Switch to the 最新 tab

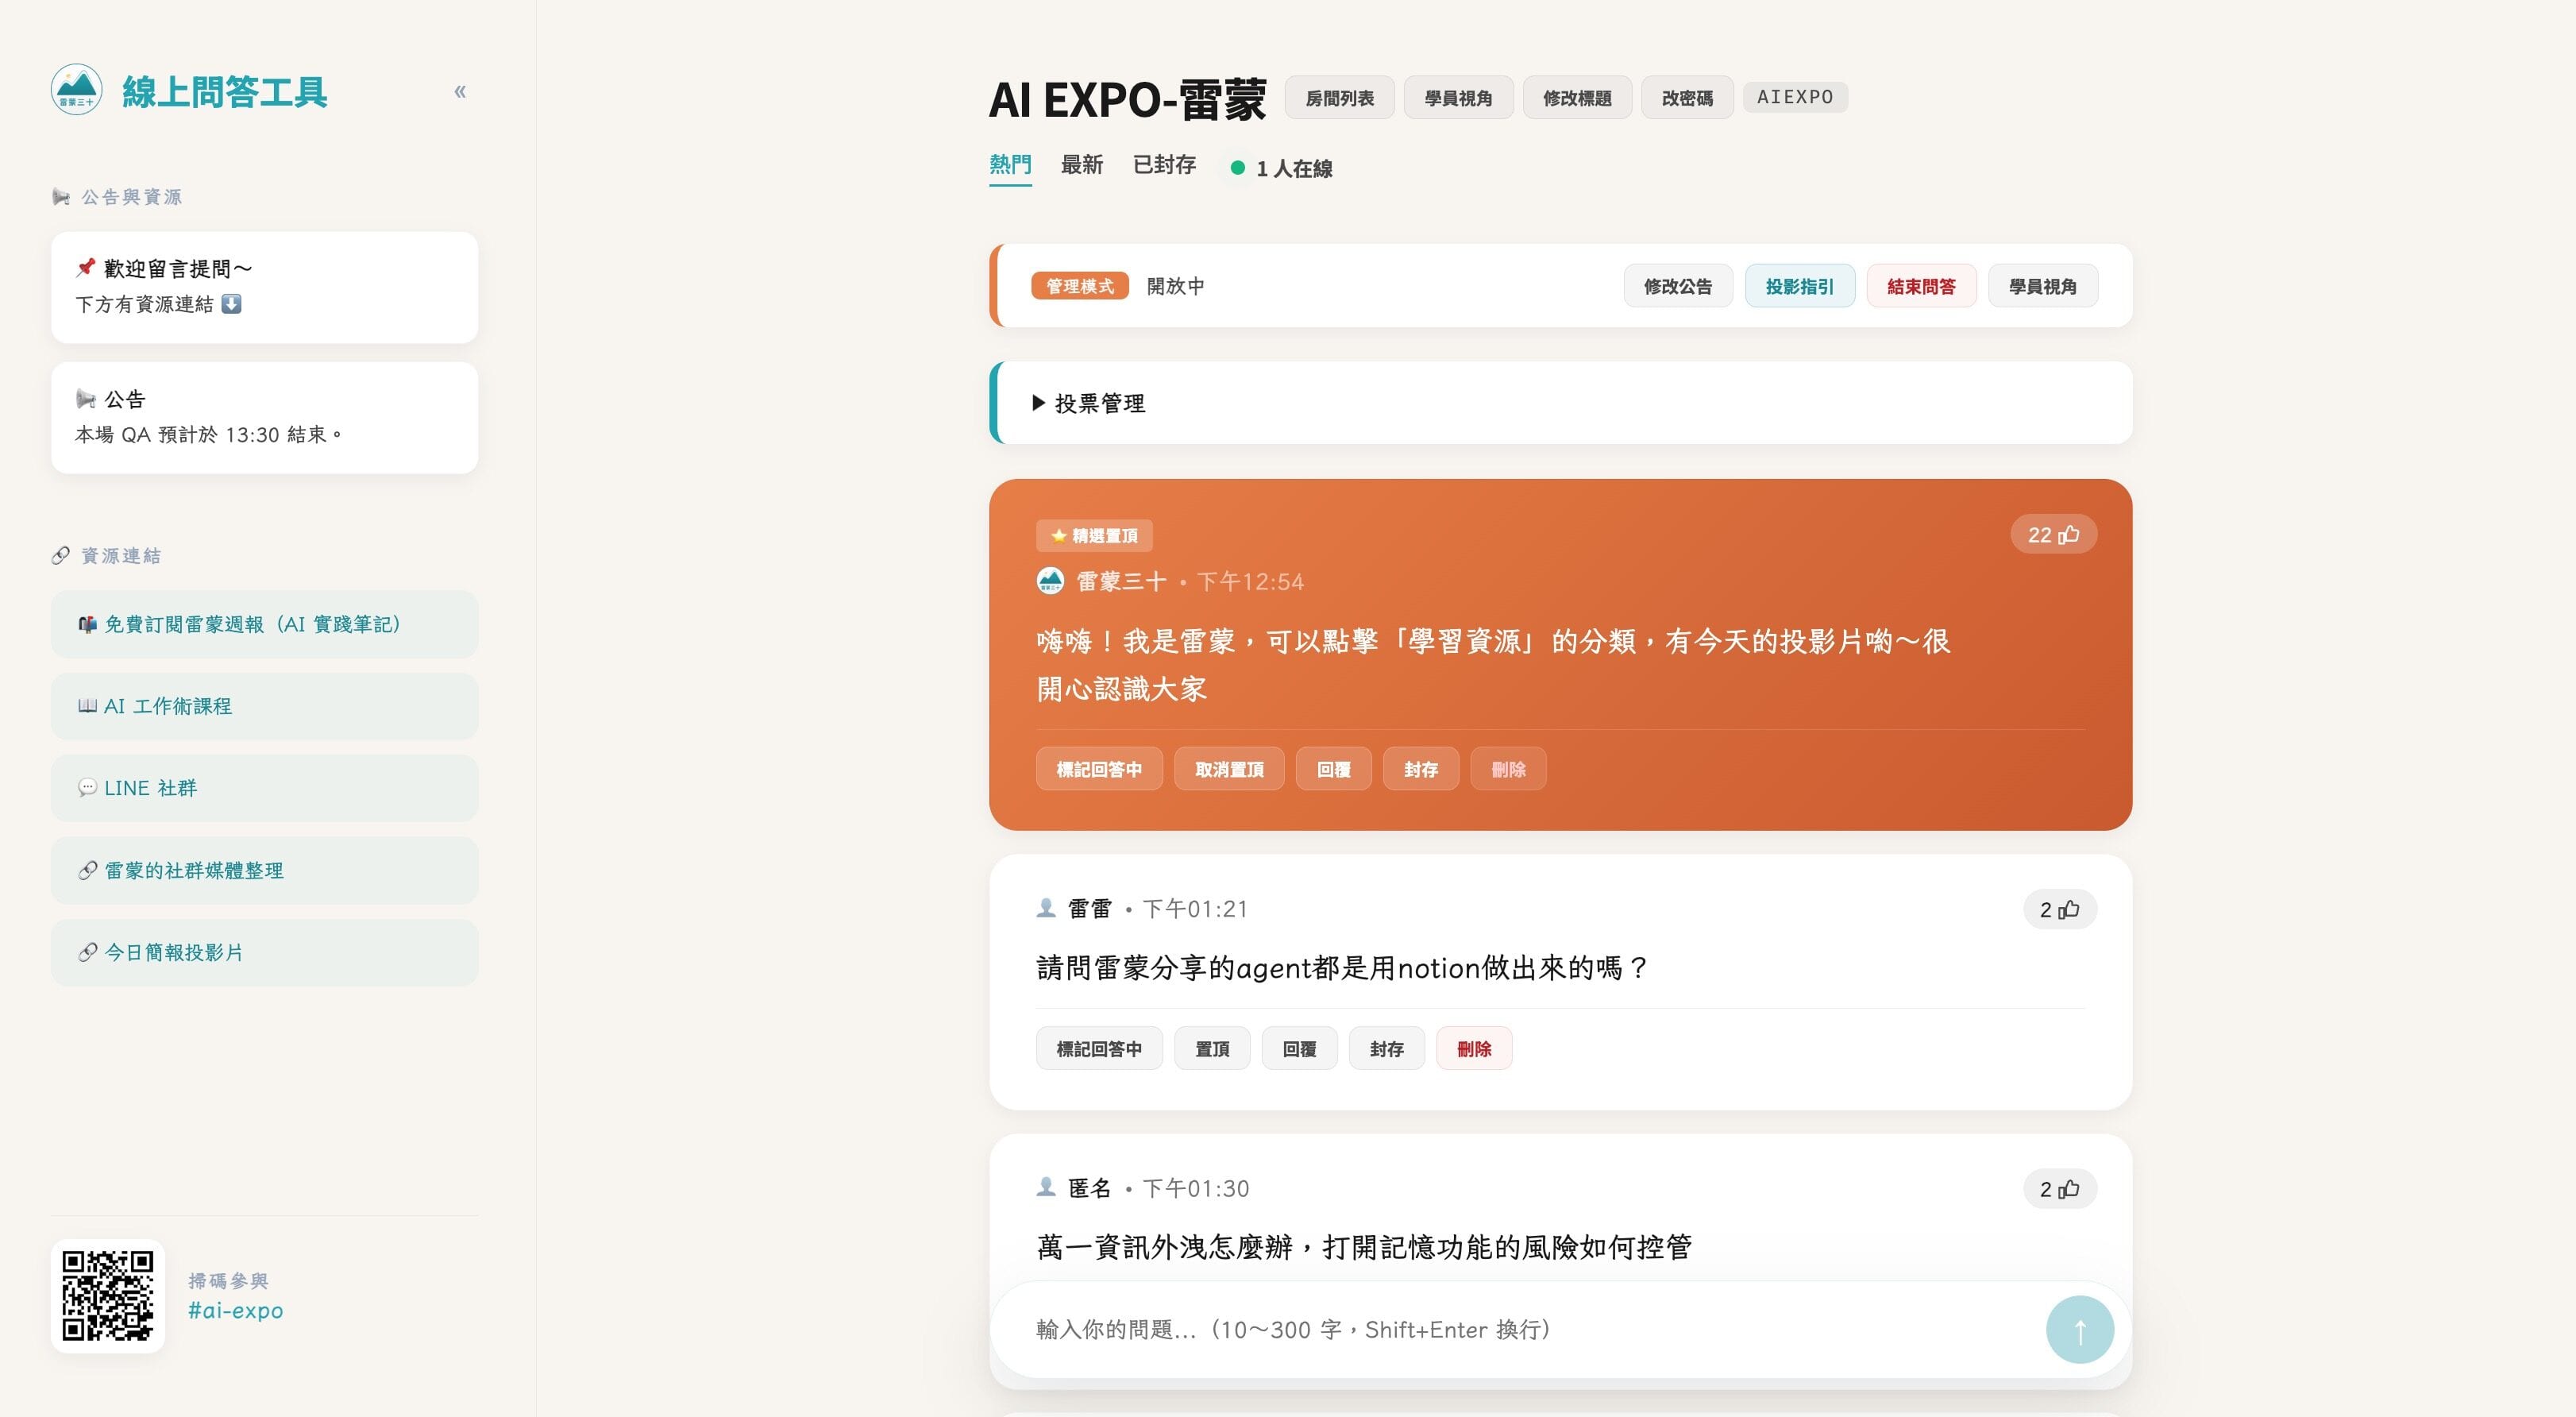[1081, 165]
